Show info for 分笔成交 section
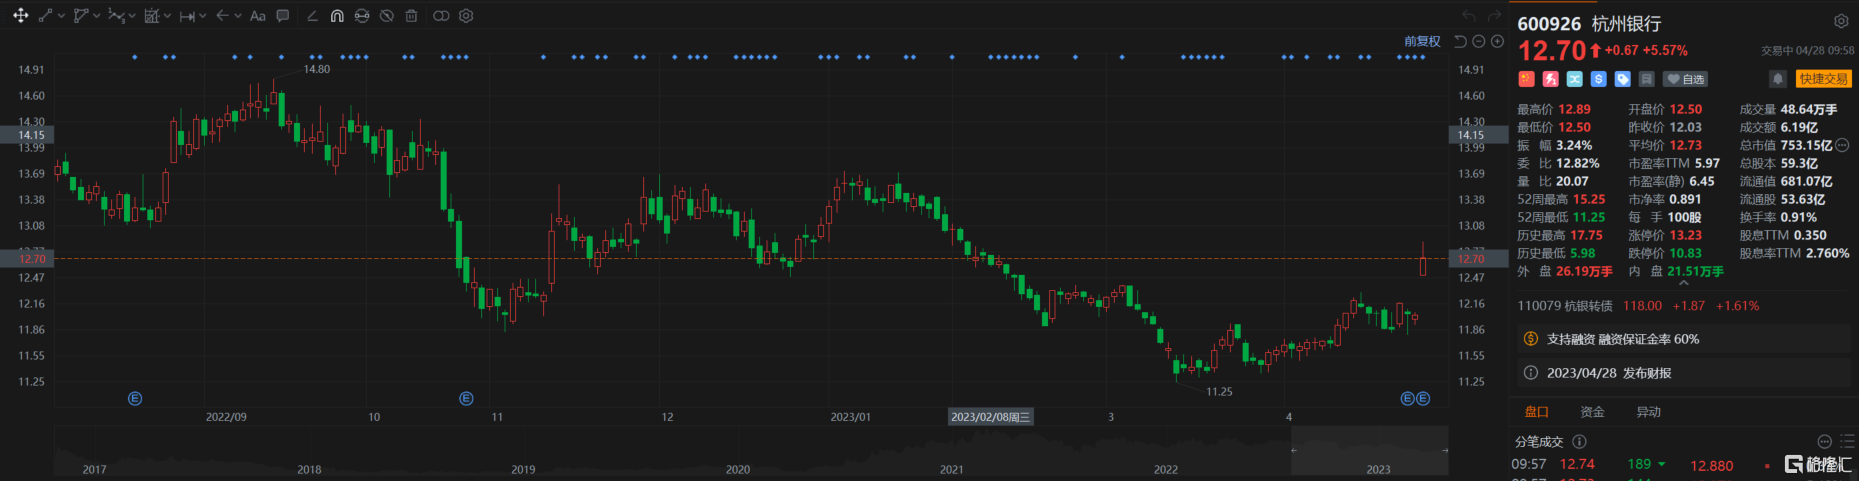The image size is (1859, 481). coord(1579,441)
